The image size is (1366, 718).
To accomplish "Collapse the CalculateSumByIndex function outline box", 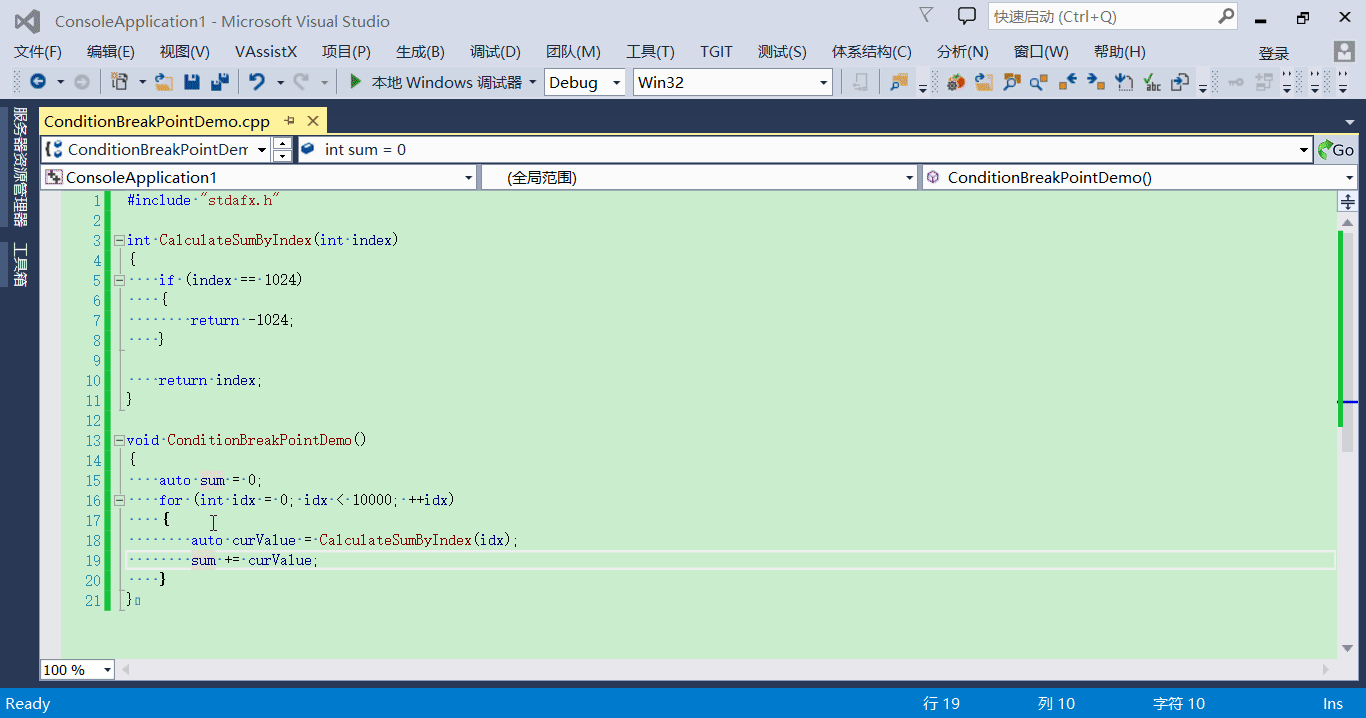I will (x=119, y=240).
